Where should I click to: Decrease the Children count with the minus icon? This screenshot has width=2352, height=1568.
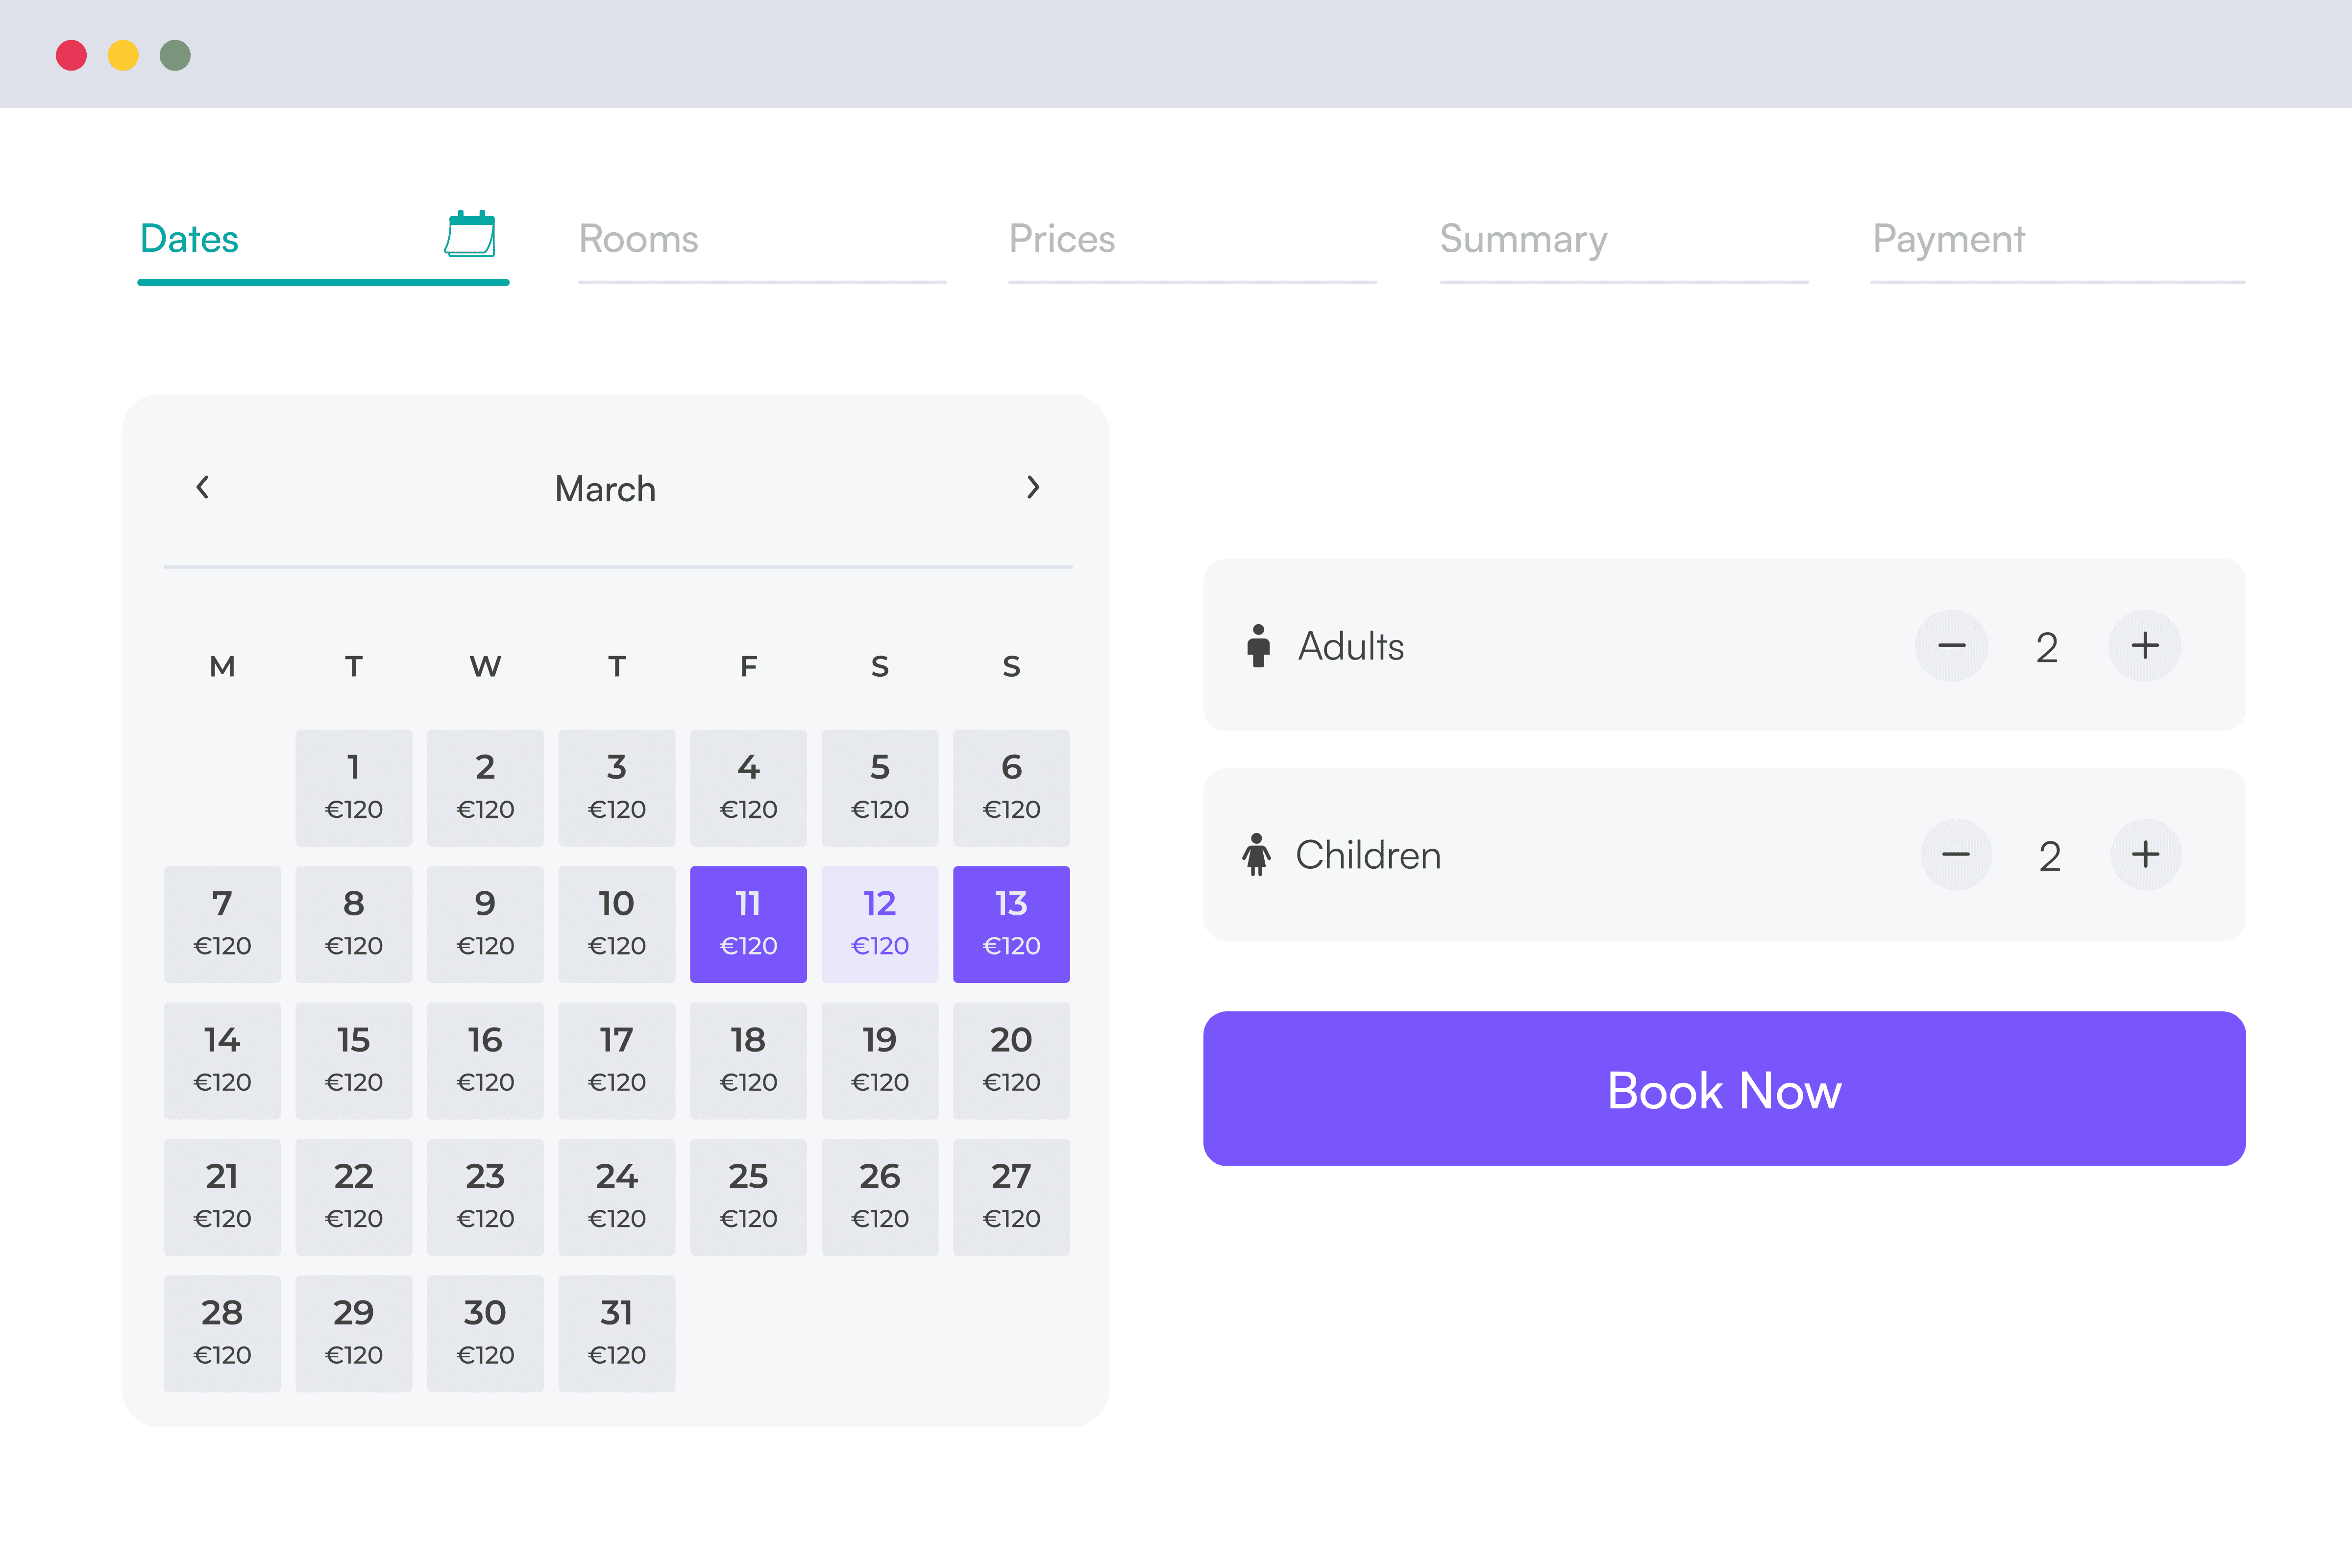coord(1956,855)
